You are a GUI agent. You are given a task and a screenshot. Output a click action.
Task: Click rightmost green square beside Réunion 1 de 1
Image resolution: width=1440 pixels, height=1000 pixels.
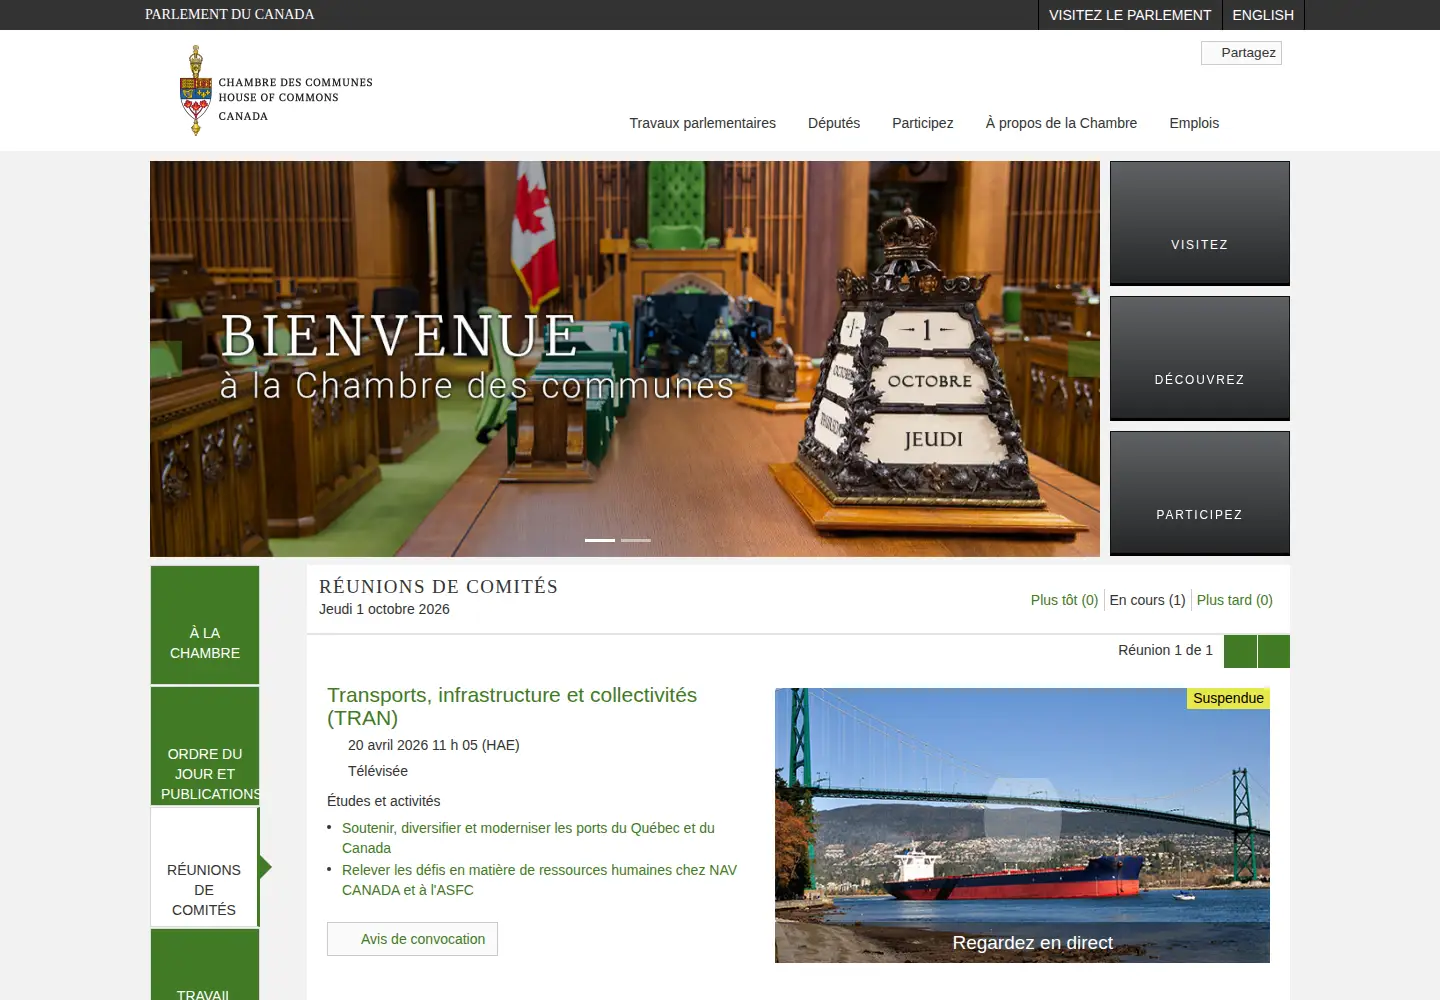pos(1274,651)
